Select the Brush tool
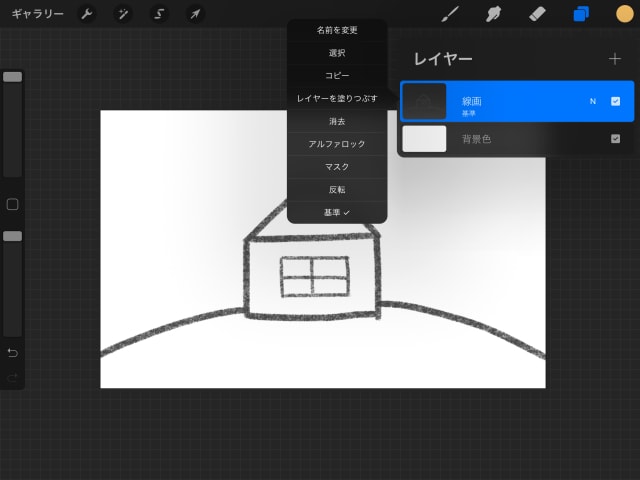640x480 pixels. click(x=450, y=14)
